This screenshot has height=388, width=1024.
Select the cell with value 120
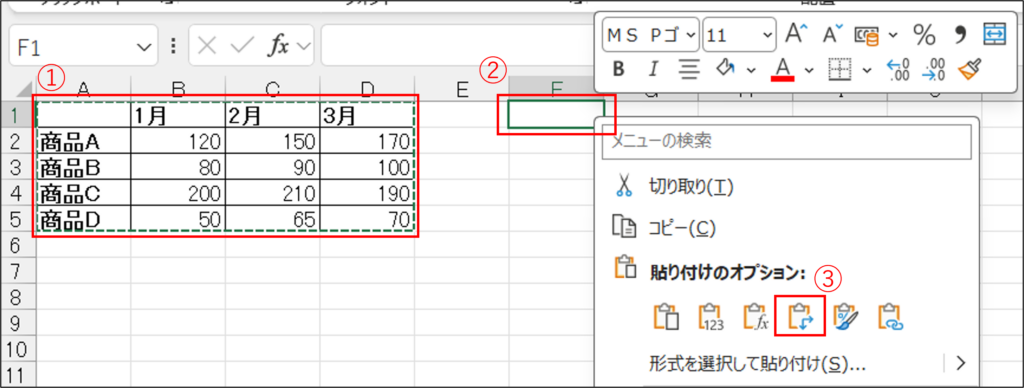pyautogui.click(x=178, y=140)
